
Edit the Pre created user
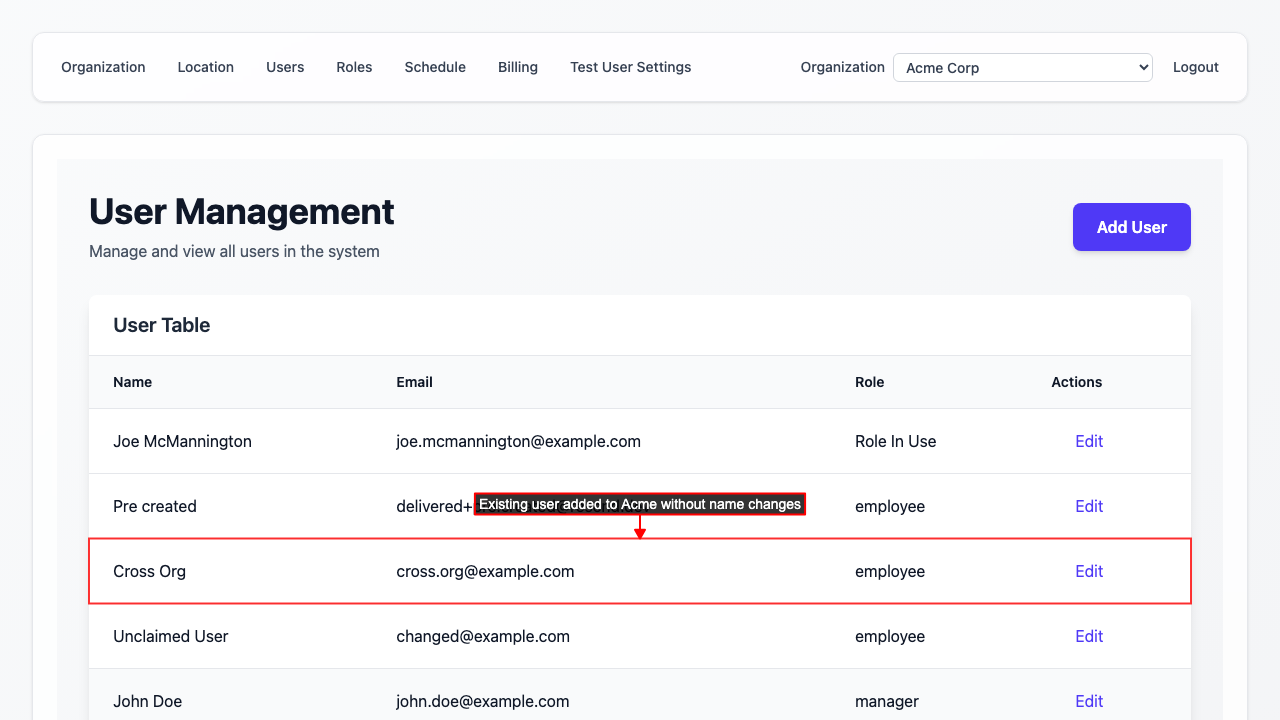pyautogui.click(x=1088, y=506)
